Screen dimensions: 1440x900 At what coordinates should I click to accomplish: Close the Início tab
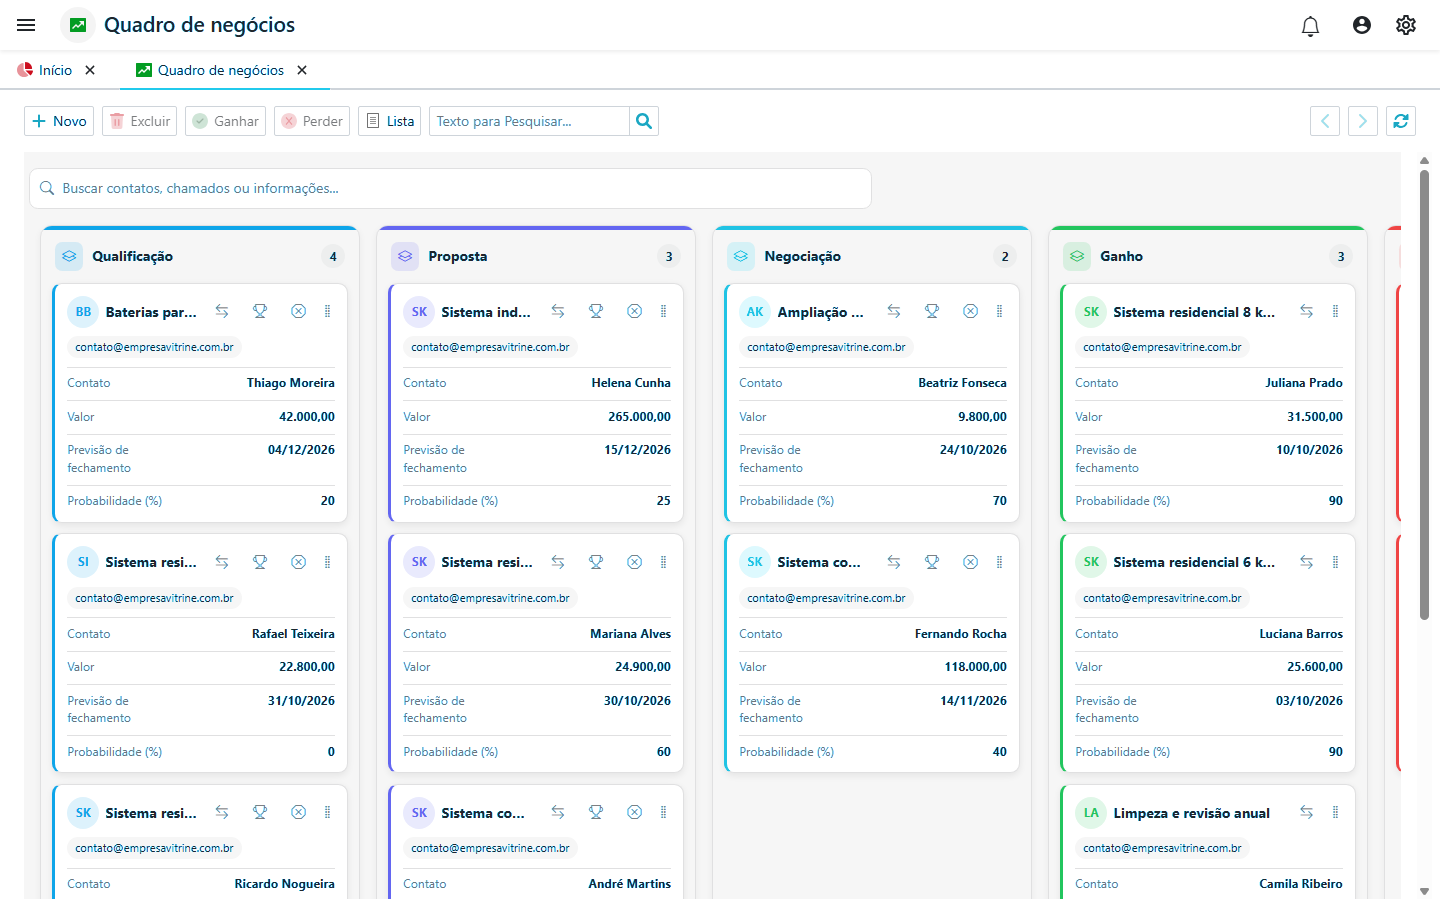coord(90,70)
